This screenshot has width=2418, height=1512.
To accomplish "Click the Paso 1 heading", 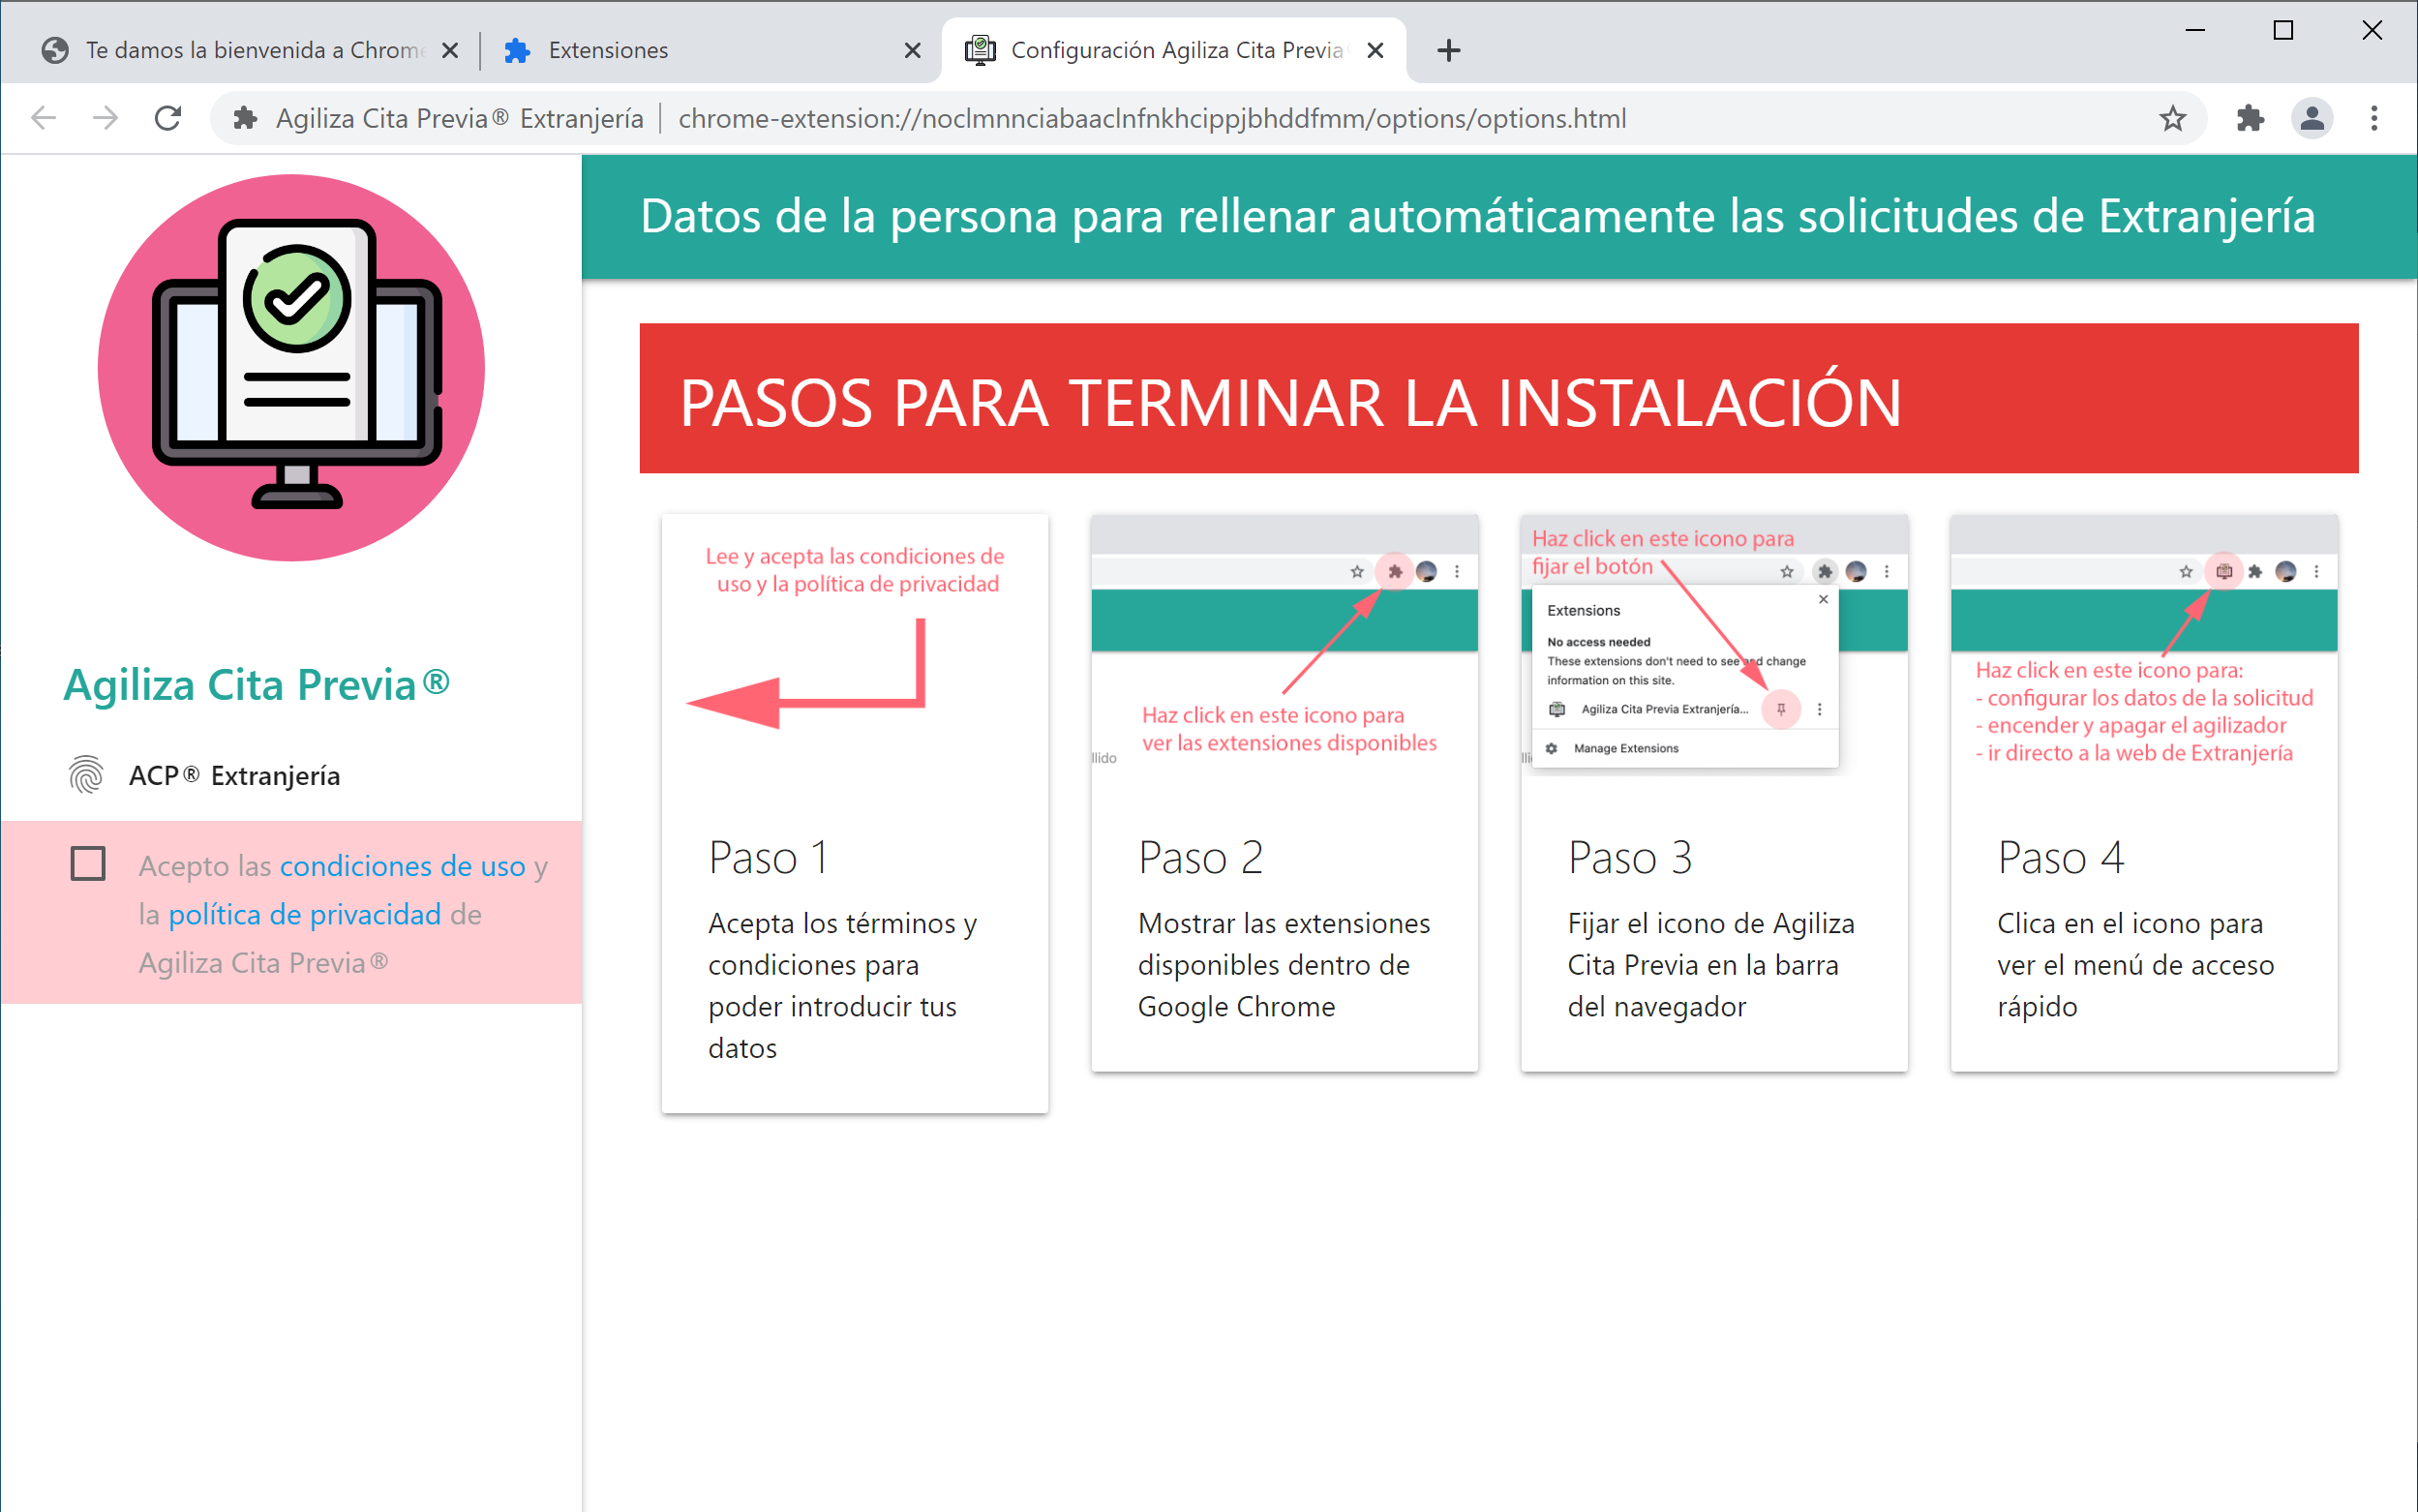I will (x=768, y=858).
